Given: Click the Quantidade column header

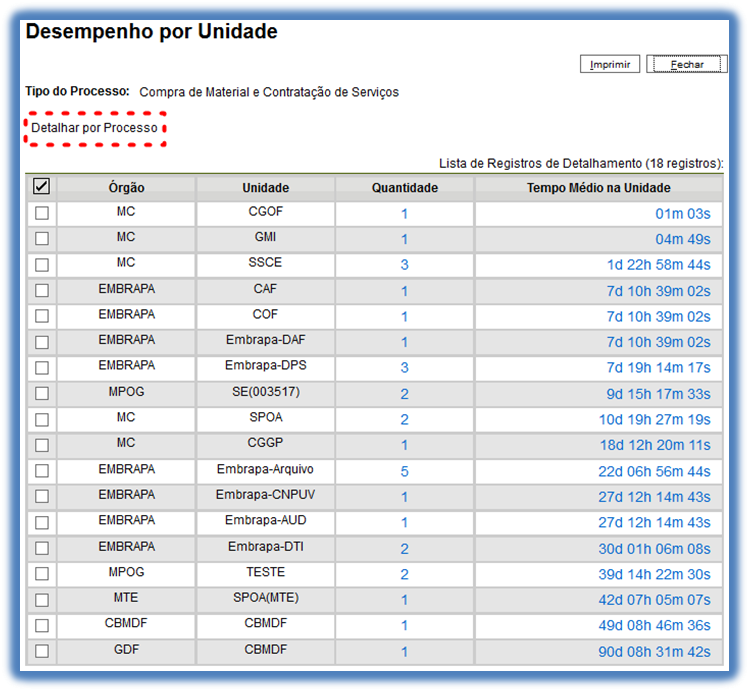Looking at the screenshot, I should click(x=404, y=188).
